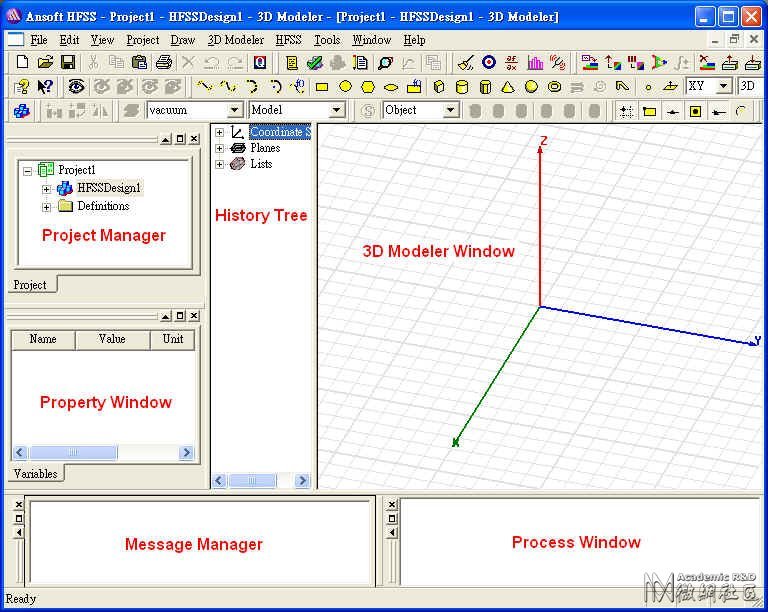Click the broom cleanup icon in the toolbar
Screen dimensions: 768x612
[x=465, y=62]
